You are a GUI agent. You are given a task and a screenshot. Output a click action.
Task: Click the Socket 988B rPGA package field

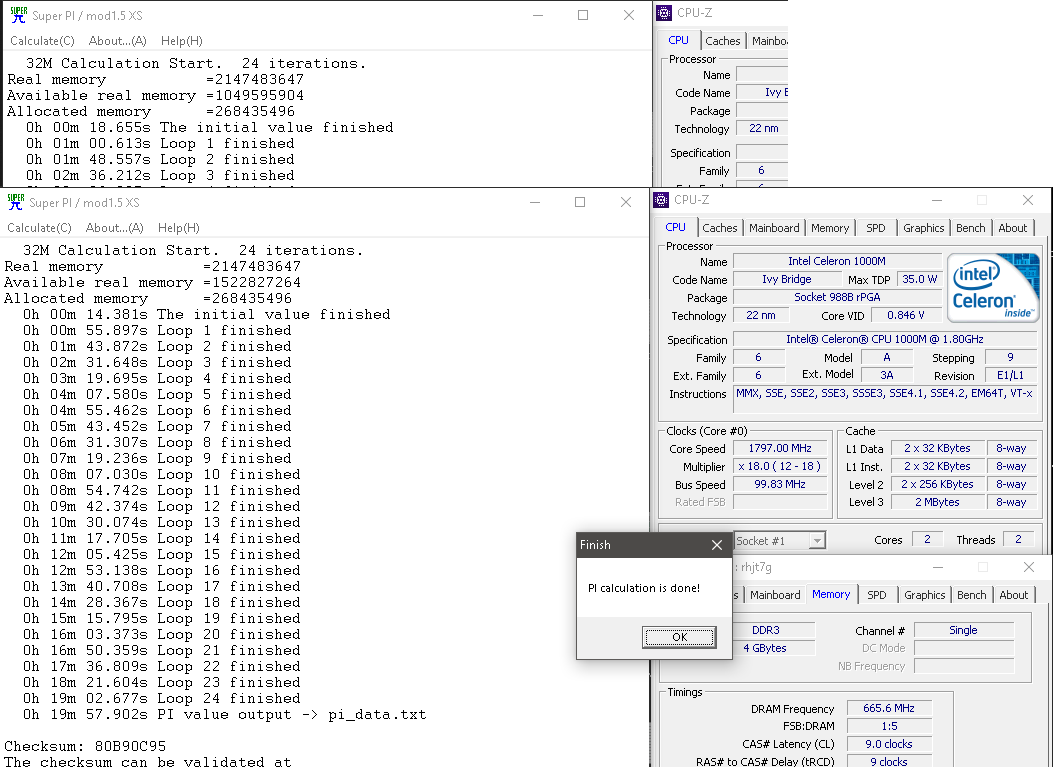[837, 297]
